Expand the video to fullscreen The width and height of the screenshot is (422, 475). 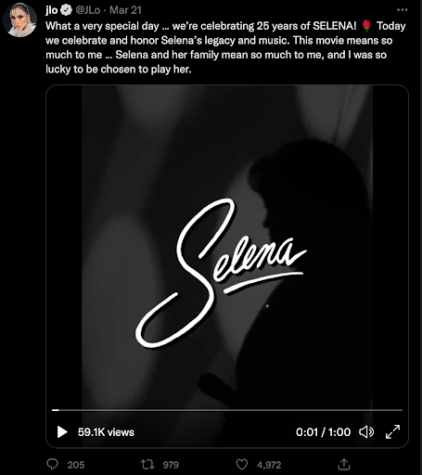point(393,432)
